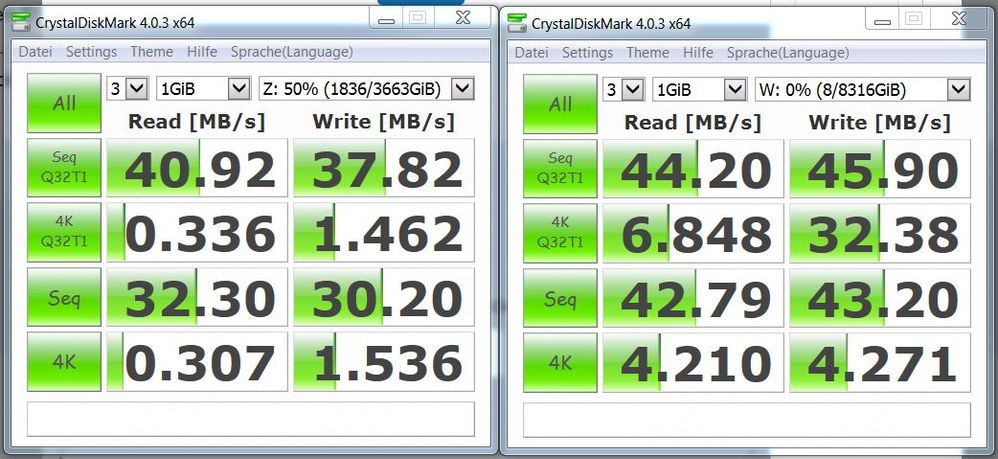This screenshot has width=998, height=459.
Task: Start 4K Q32T1 test for drive Z
Action: click(64, 232)
